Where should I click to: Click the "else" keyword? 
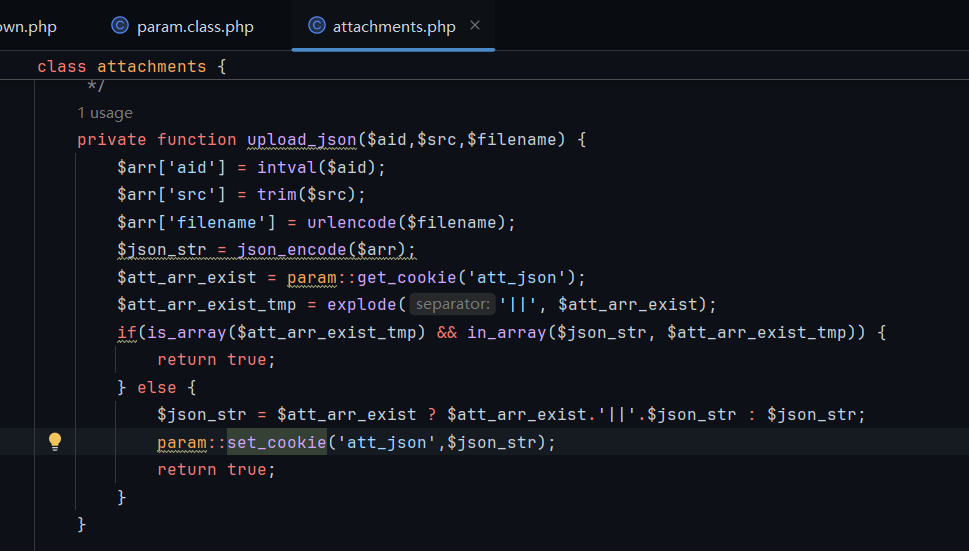point(156,387)
